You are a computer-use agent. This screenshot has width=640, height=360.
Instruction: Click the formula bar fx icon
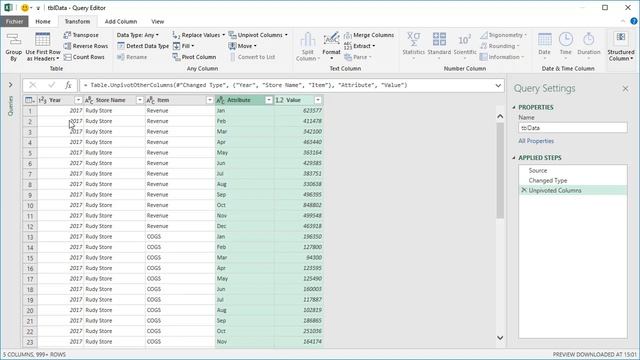click(x=68, y=85)
